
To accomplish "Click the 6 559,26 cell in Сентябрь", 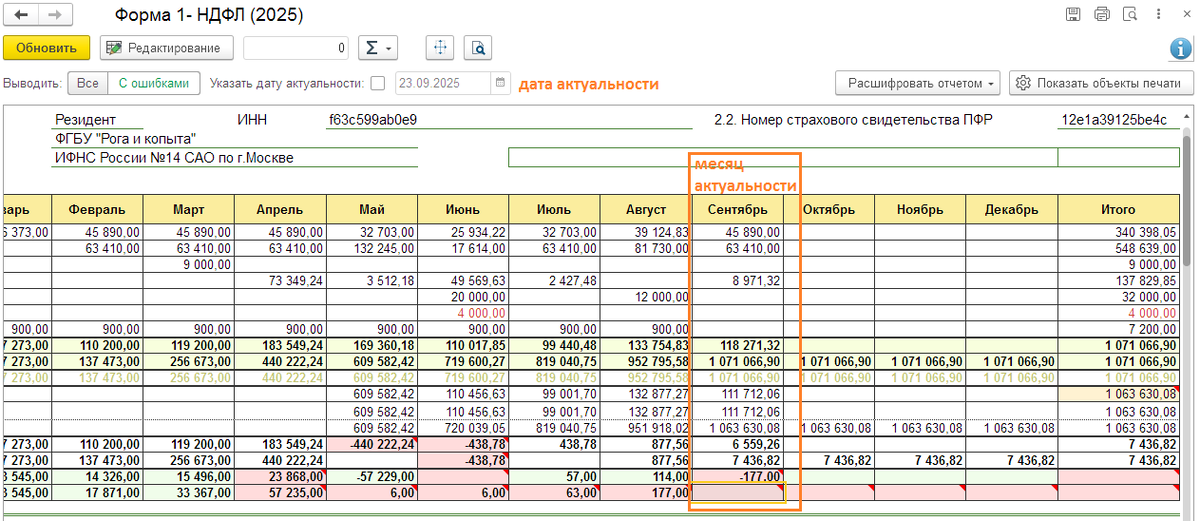I will (x=737, y=443).
